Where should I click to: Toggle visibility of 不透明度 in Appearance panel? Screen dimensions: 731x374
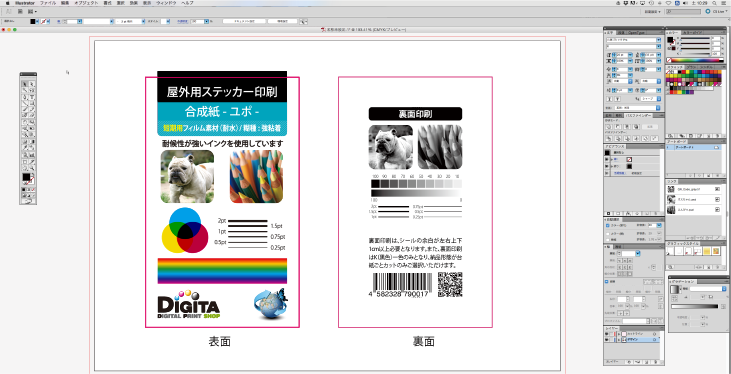[x=607, y=173]
